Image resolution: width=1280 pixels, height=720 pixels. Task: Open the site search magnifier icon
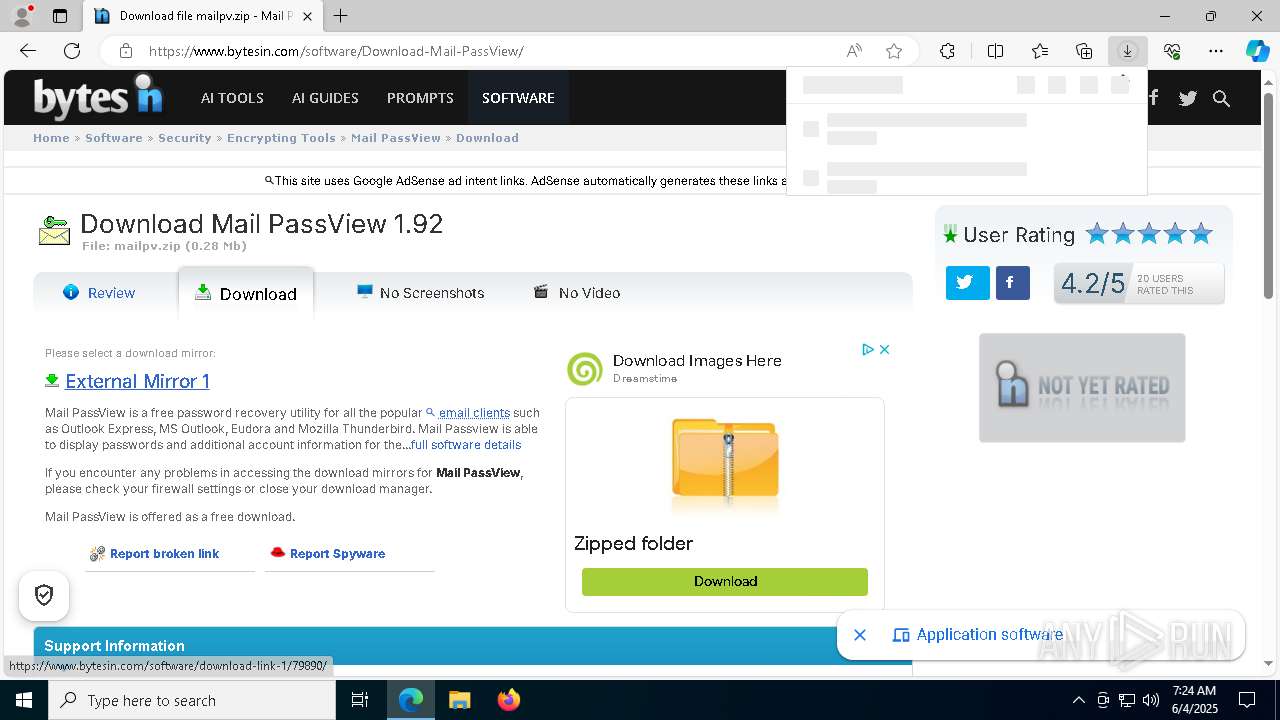click(x=1221, y=98)
